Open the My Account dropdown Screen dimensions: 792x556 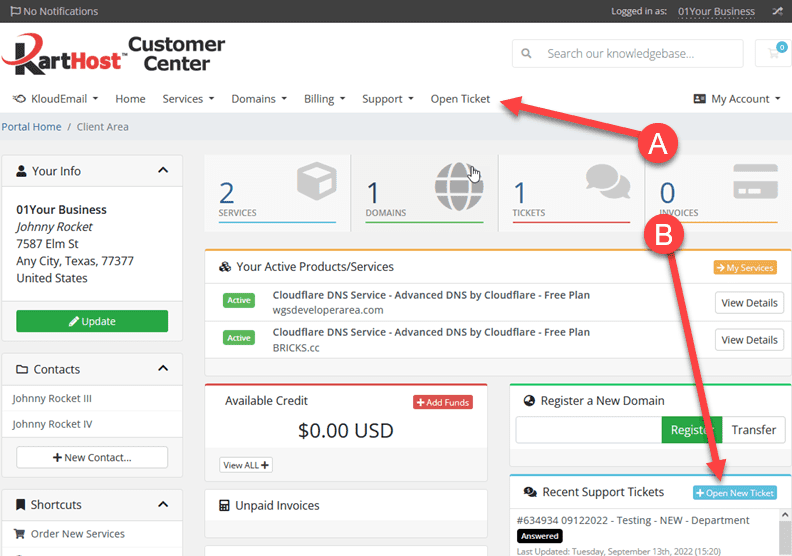tap(737, 99)
